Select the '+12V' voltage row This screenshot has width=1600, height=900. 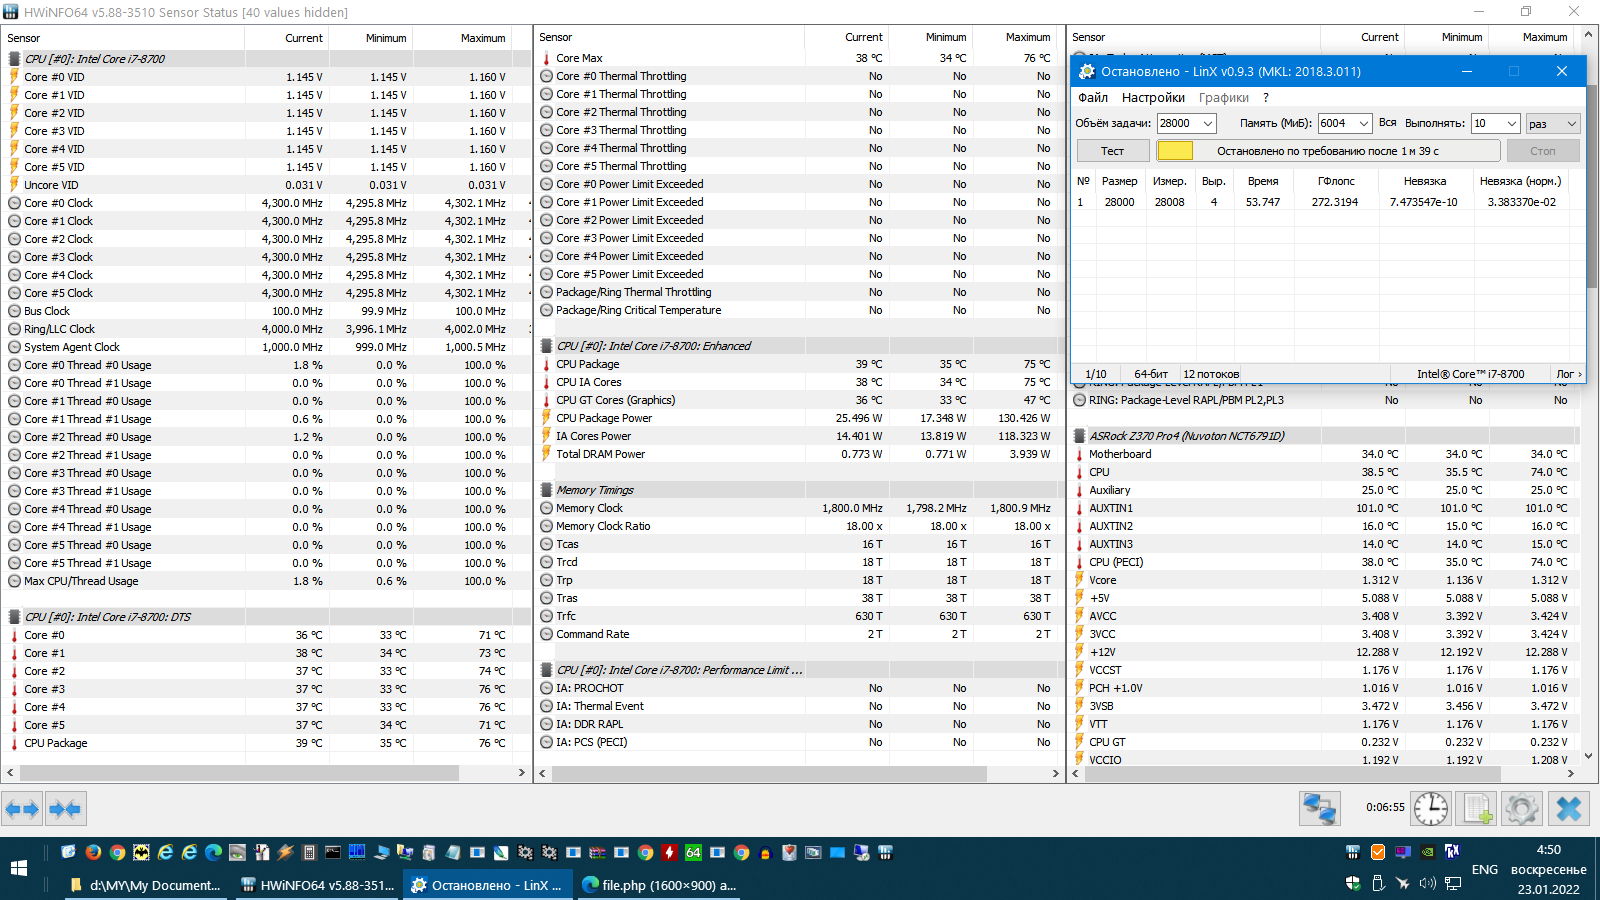(1324, 652)
